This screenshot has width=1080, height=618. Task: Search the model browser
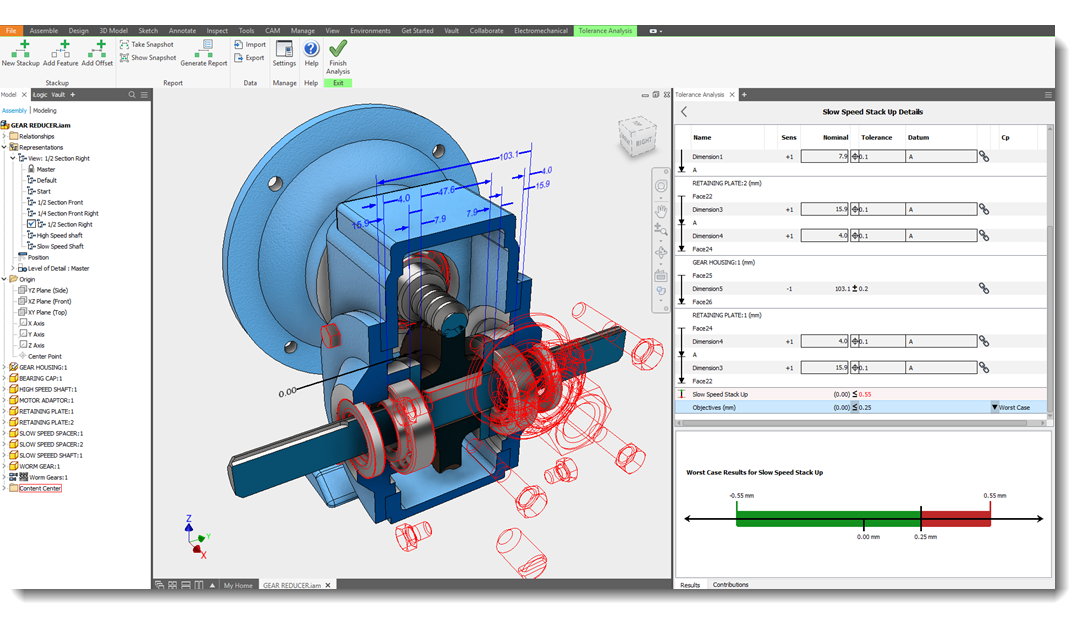coord(132,94)
